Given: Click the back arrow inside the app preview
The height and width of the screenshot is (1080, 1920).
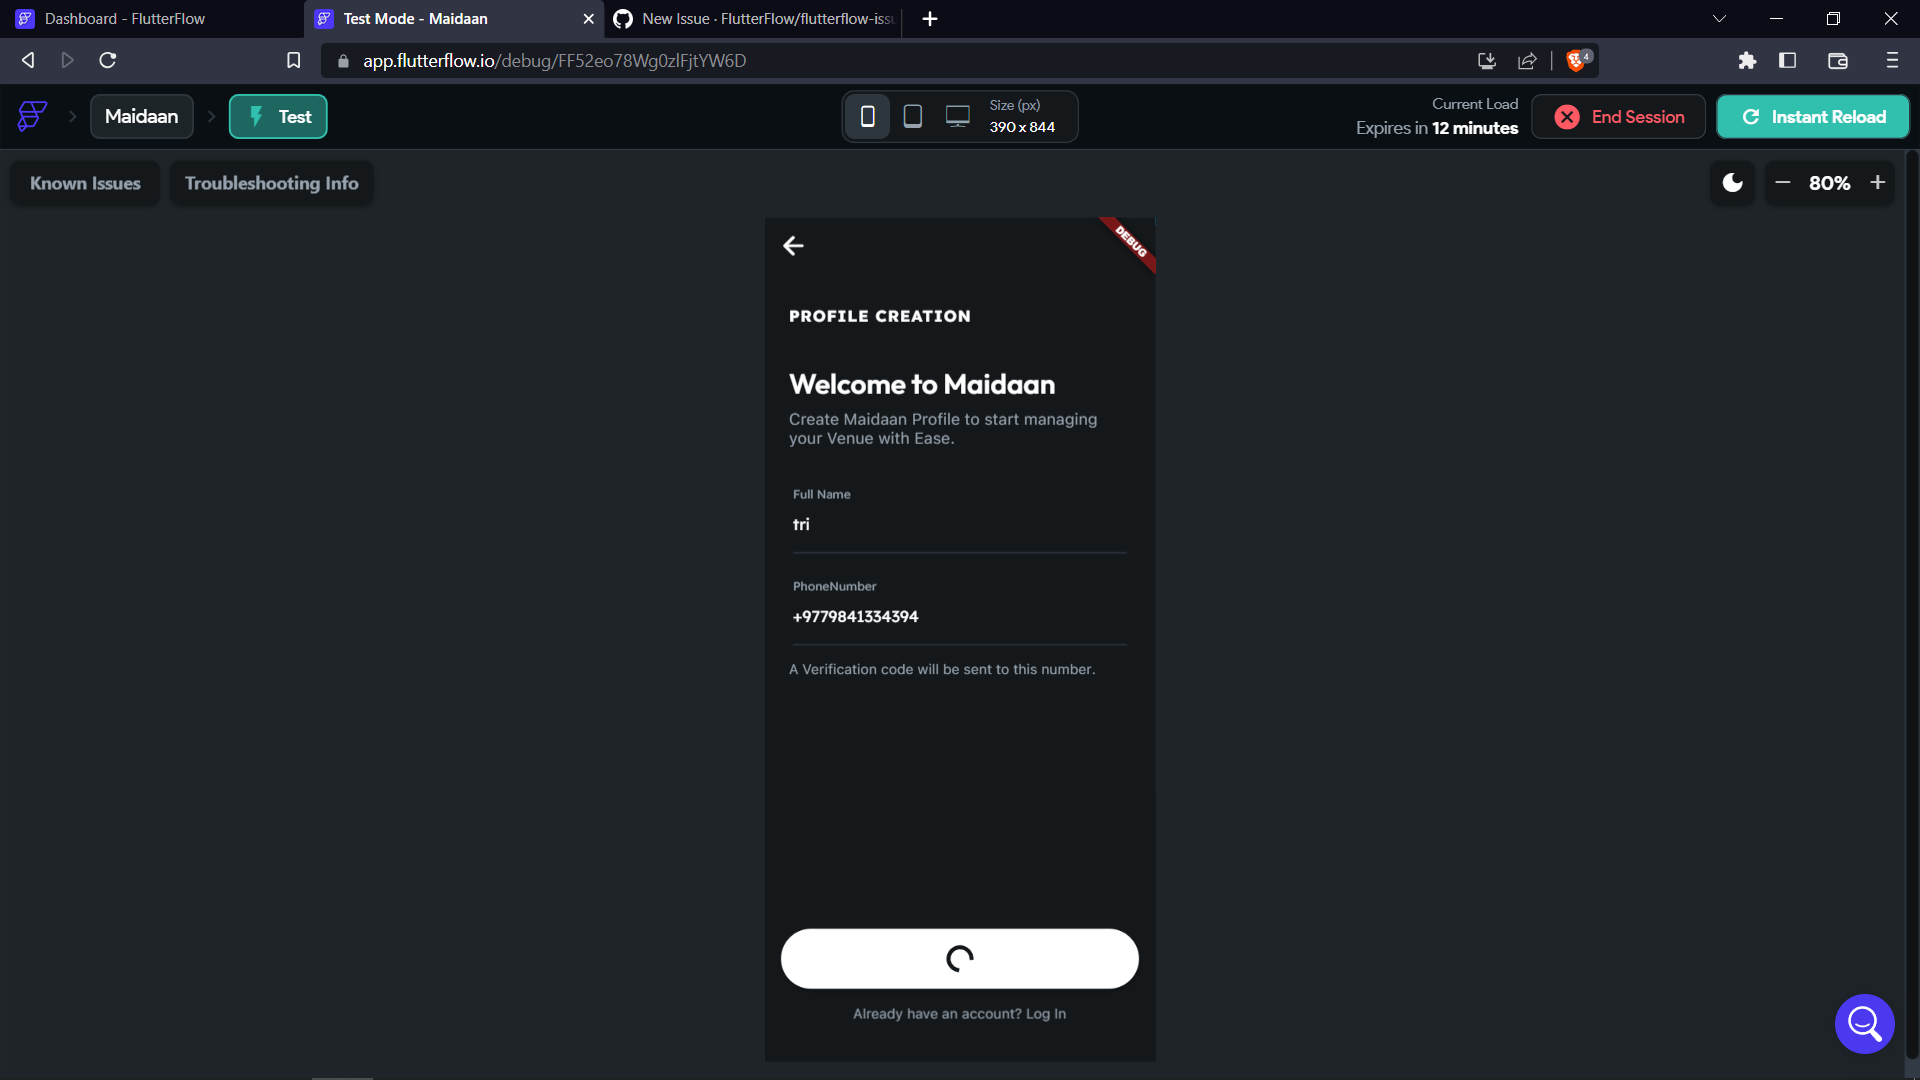Looking at the screenshot, I should 794,245.
